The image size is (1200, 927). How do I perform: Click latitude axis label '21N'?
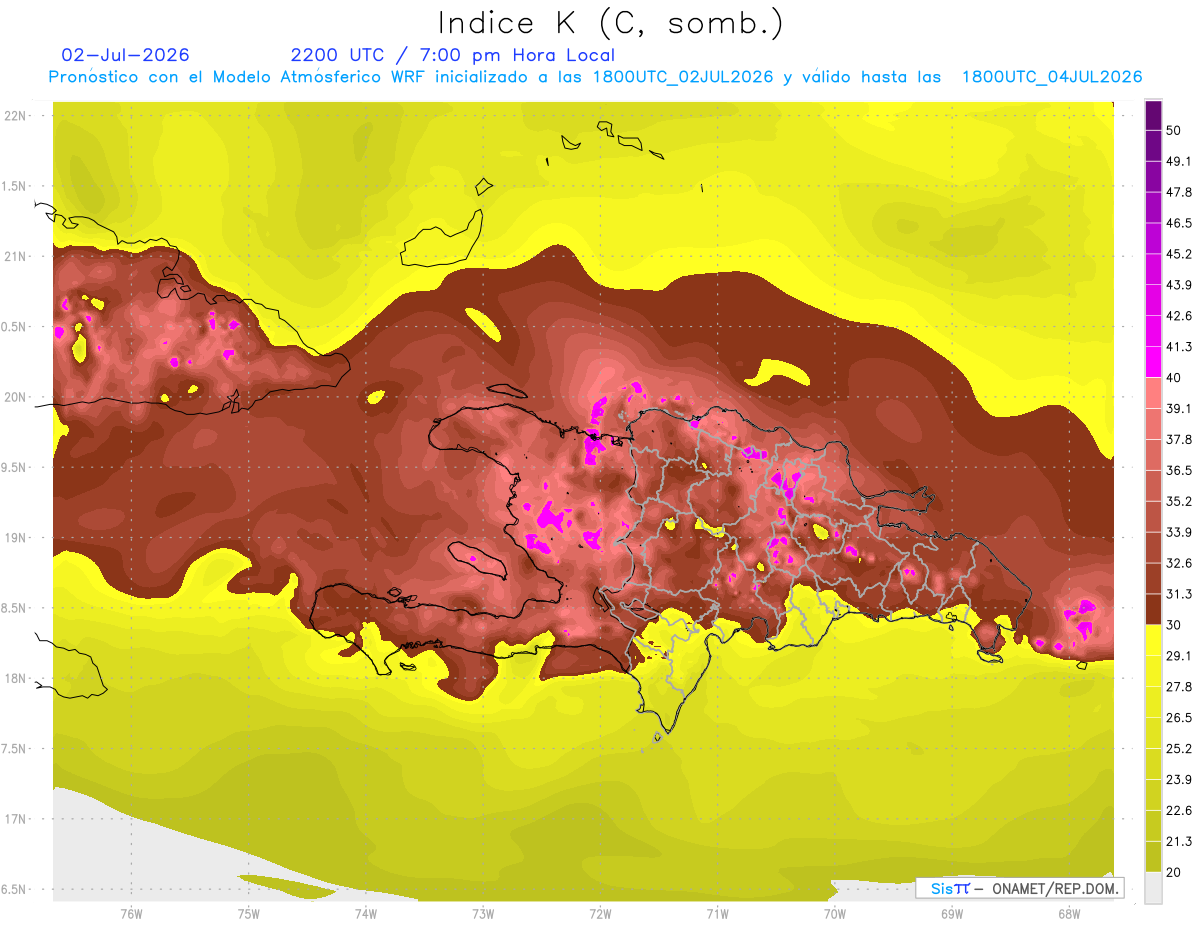16,256
